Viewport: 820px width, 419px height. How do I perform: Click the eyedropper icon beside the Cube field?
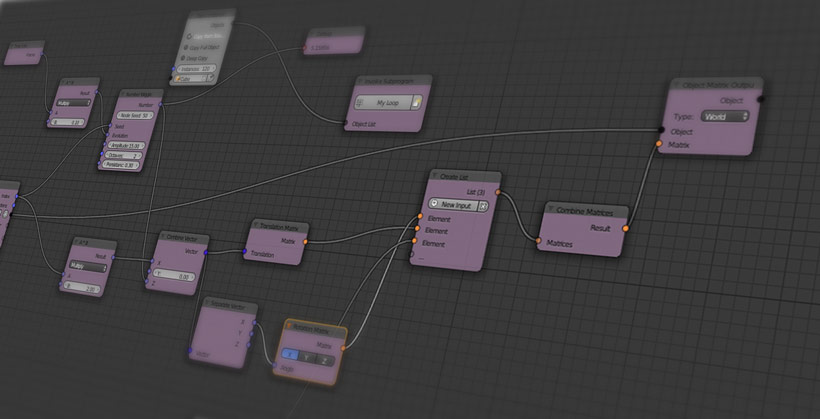[x=210, y=78]
